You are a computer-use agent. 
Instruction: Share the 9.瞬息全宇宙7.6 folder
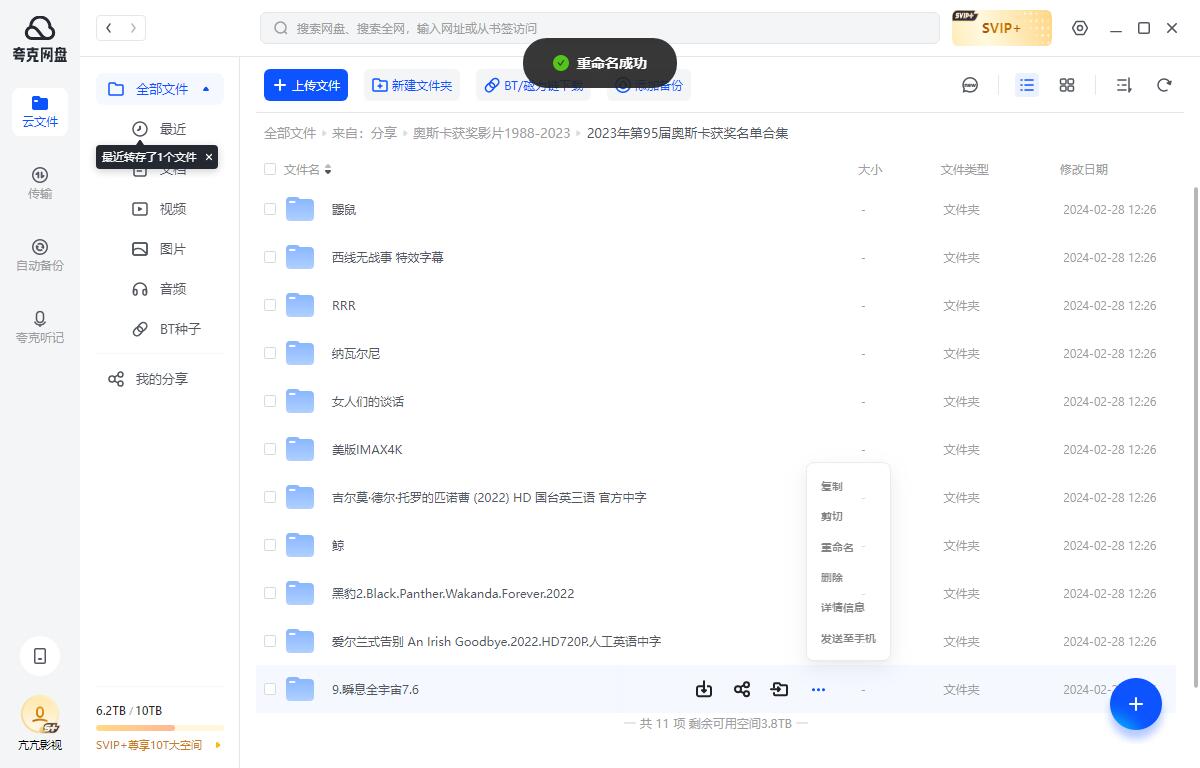(x=742, y=689)
